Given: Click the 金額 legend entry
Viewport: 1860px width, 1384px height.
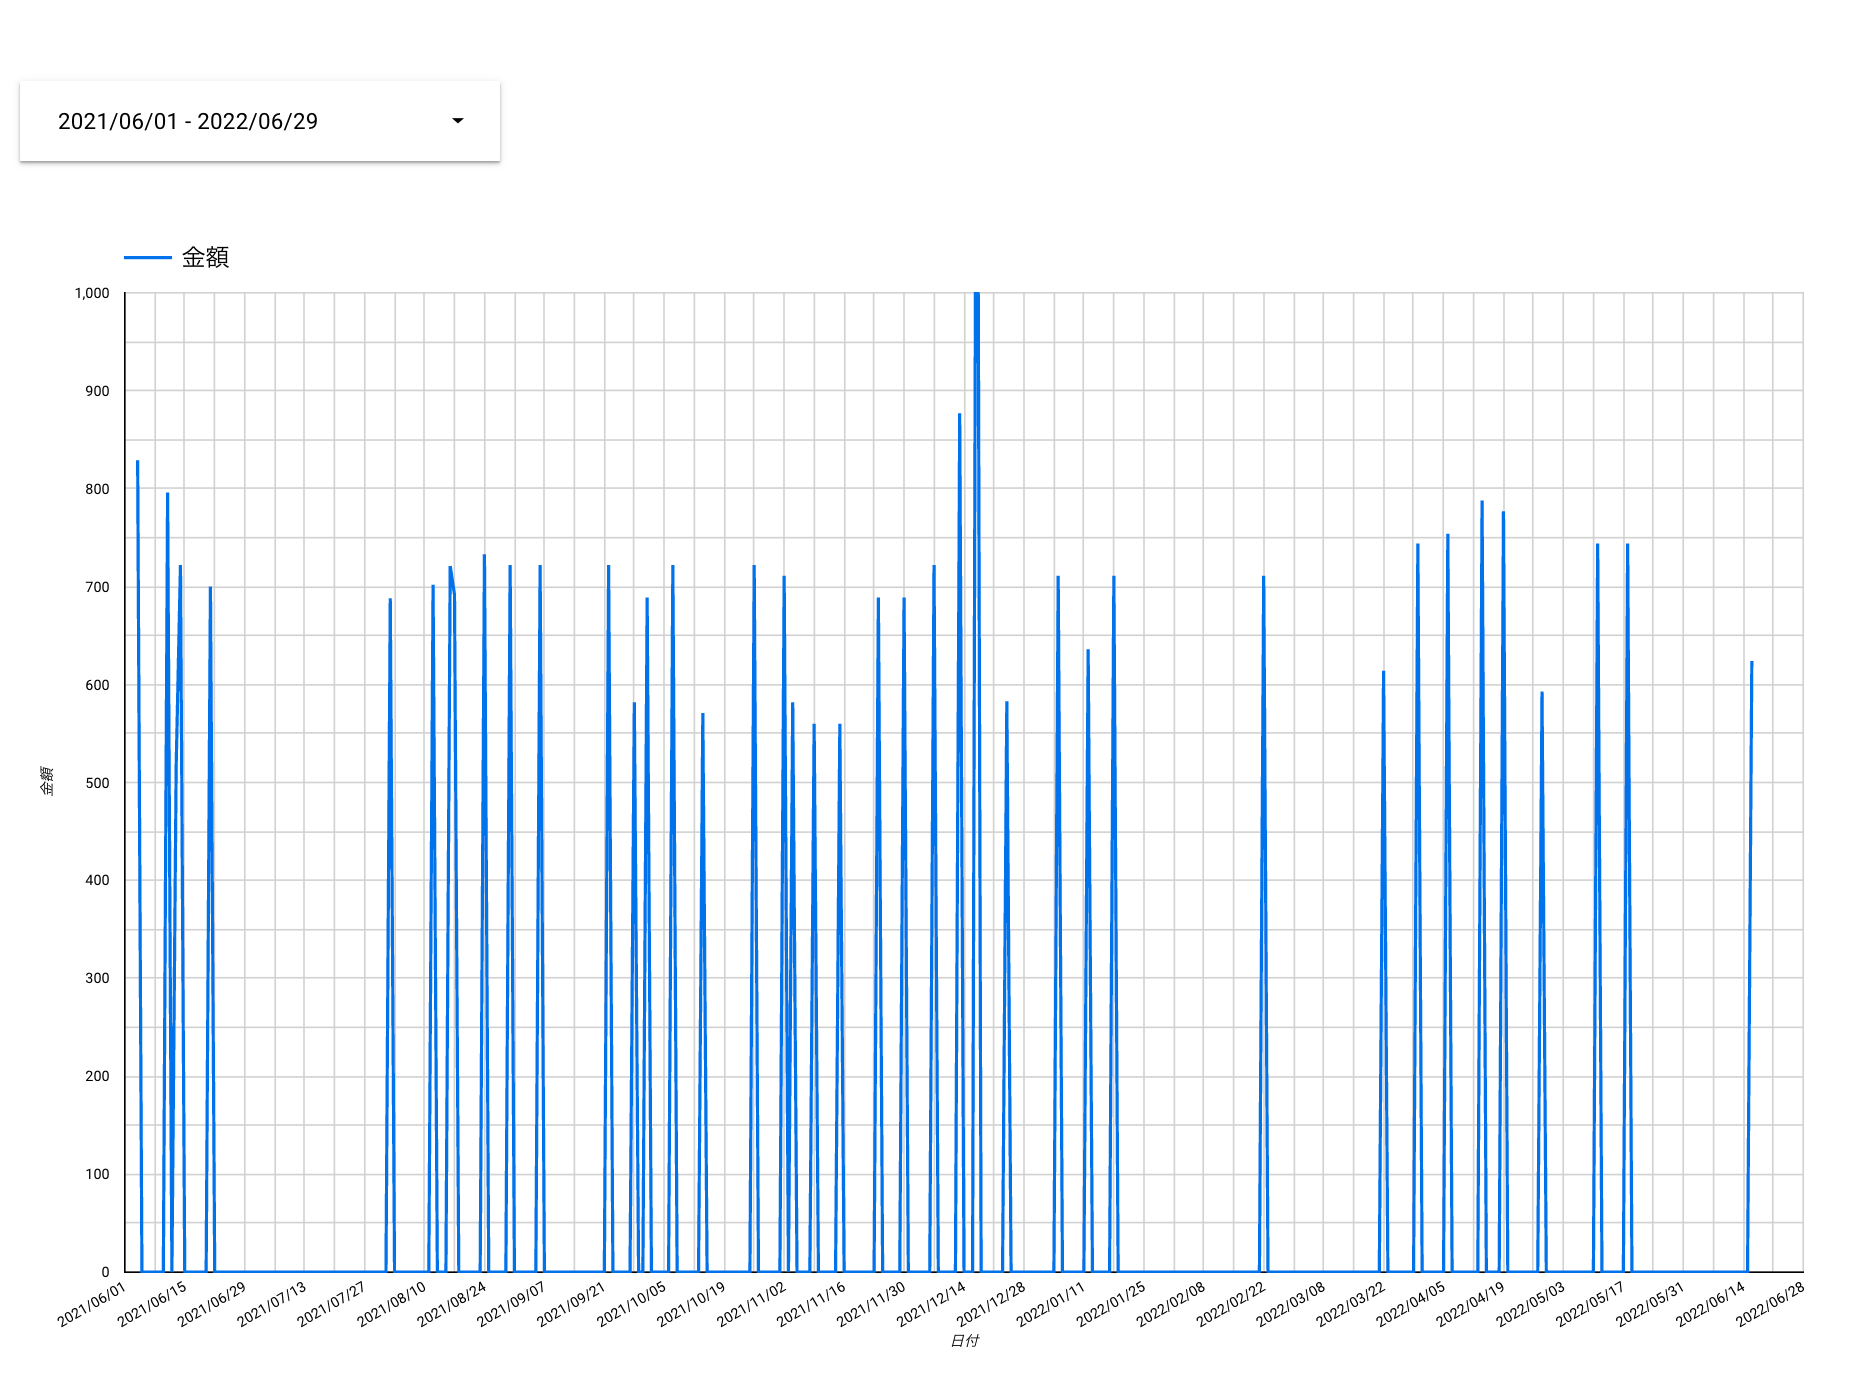Looking at the screenshot, I should 177,257.
